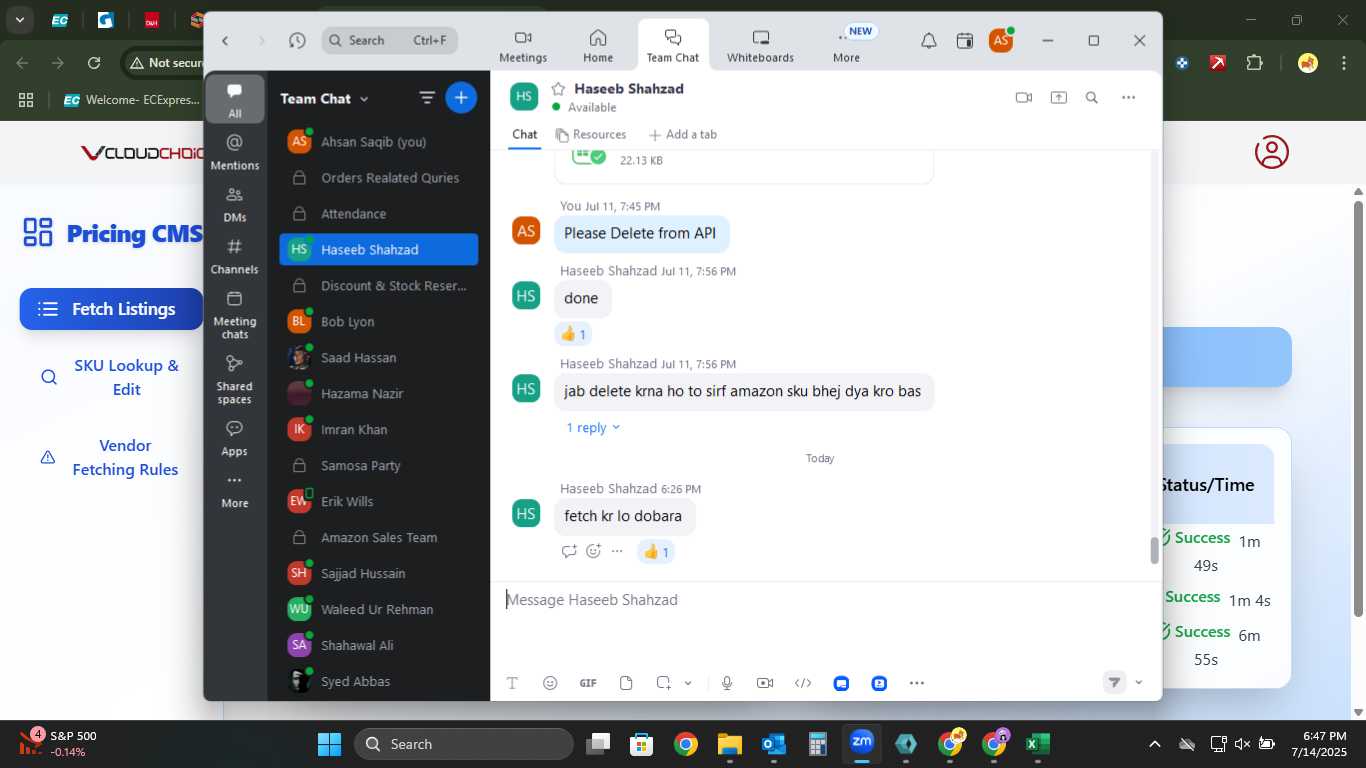The image size is (1366, 768).
Task: Record a video message
Action: pyautogui.click(x=765, y=683)
